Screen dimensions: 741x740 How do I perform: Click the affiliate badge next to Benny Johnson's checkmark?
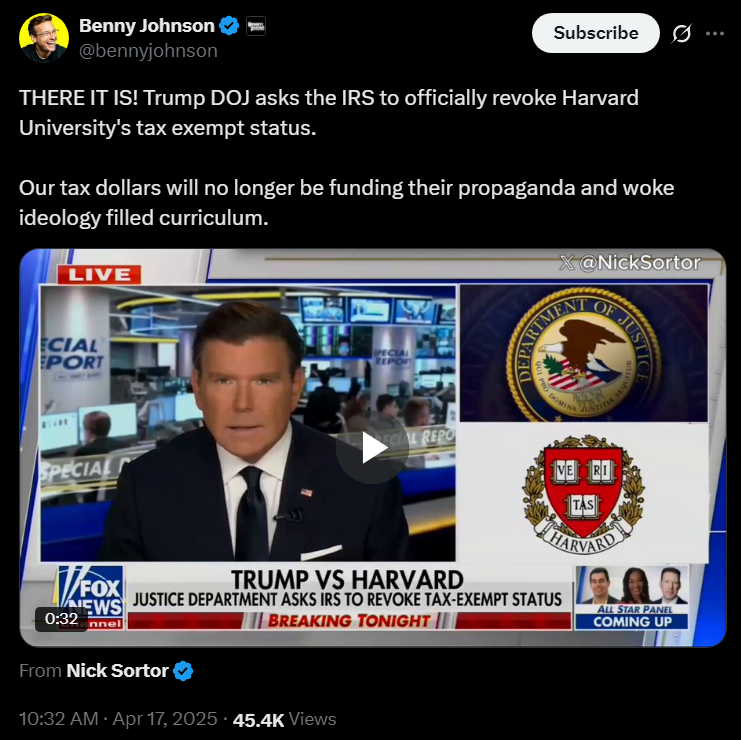click(256, 26)
